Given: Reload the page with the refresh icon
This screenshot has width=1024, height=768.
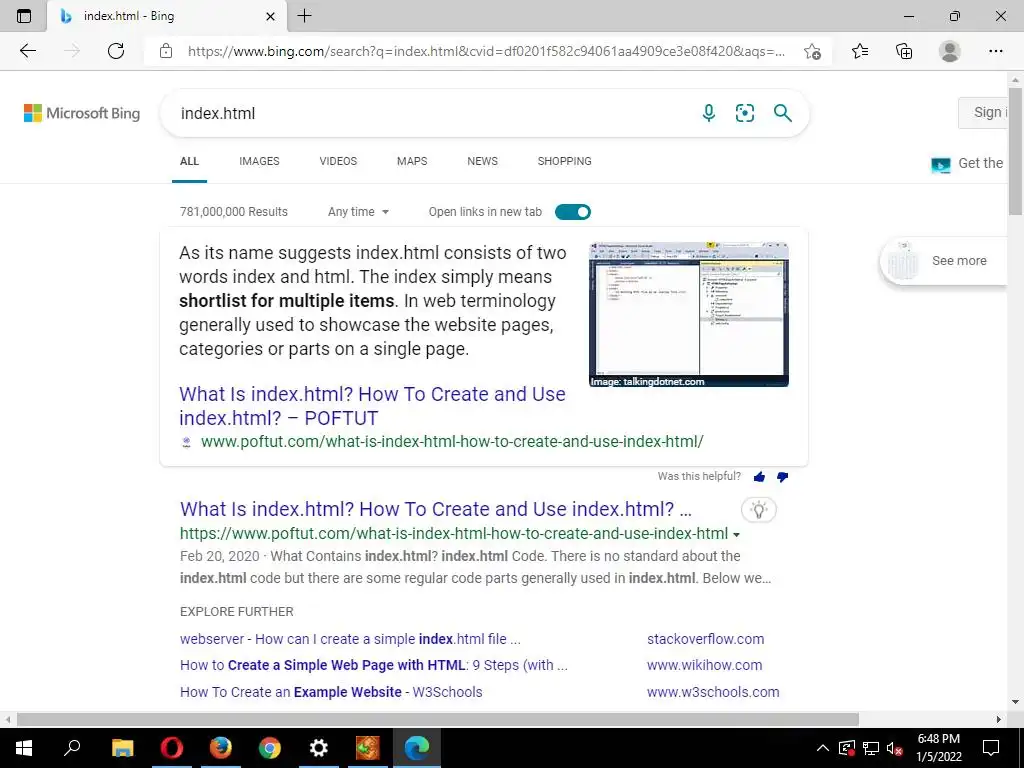Looking at the screenshot, I should [116, 51].
